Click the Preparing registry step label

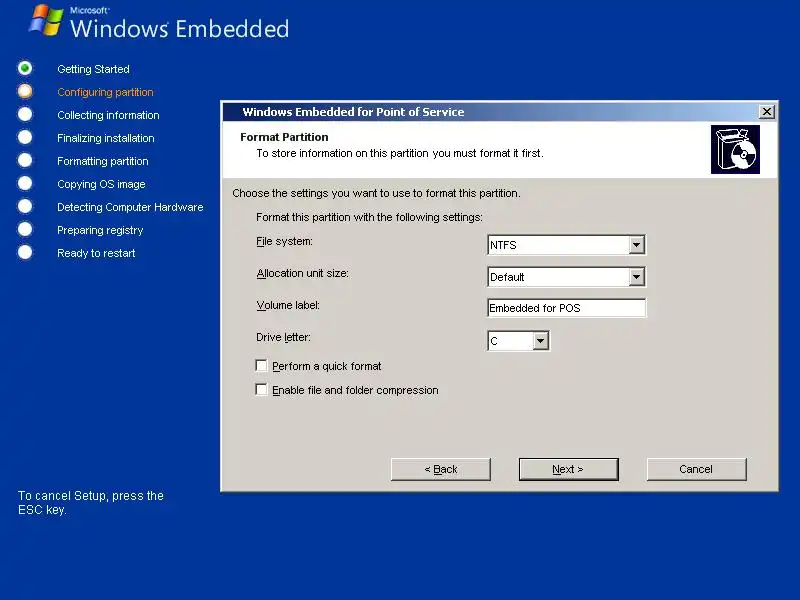coord(100,230)
